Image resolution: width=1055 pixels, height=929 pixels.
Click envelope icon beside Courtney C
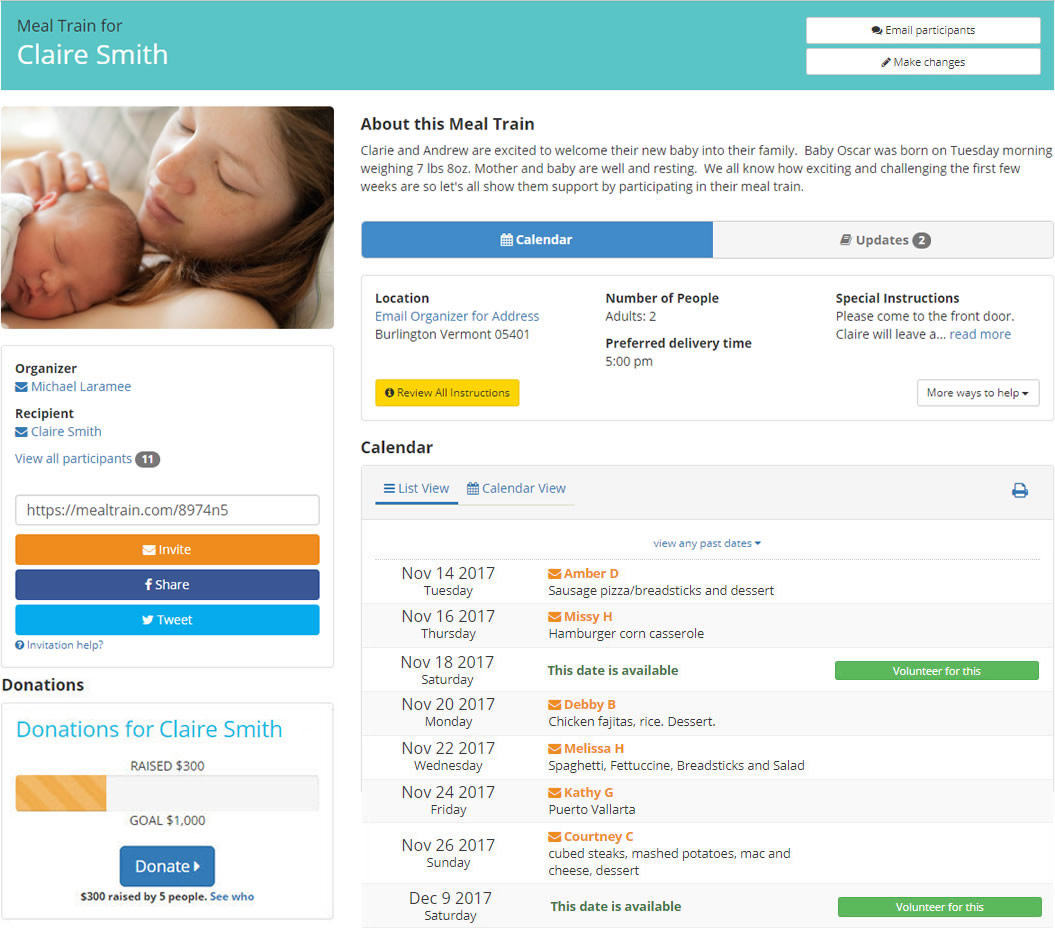tap(554, 837)
